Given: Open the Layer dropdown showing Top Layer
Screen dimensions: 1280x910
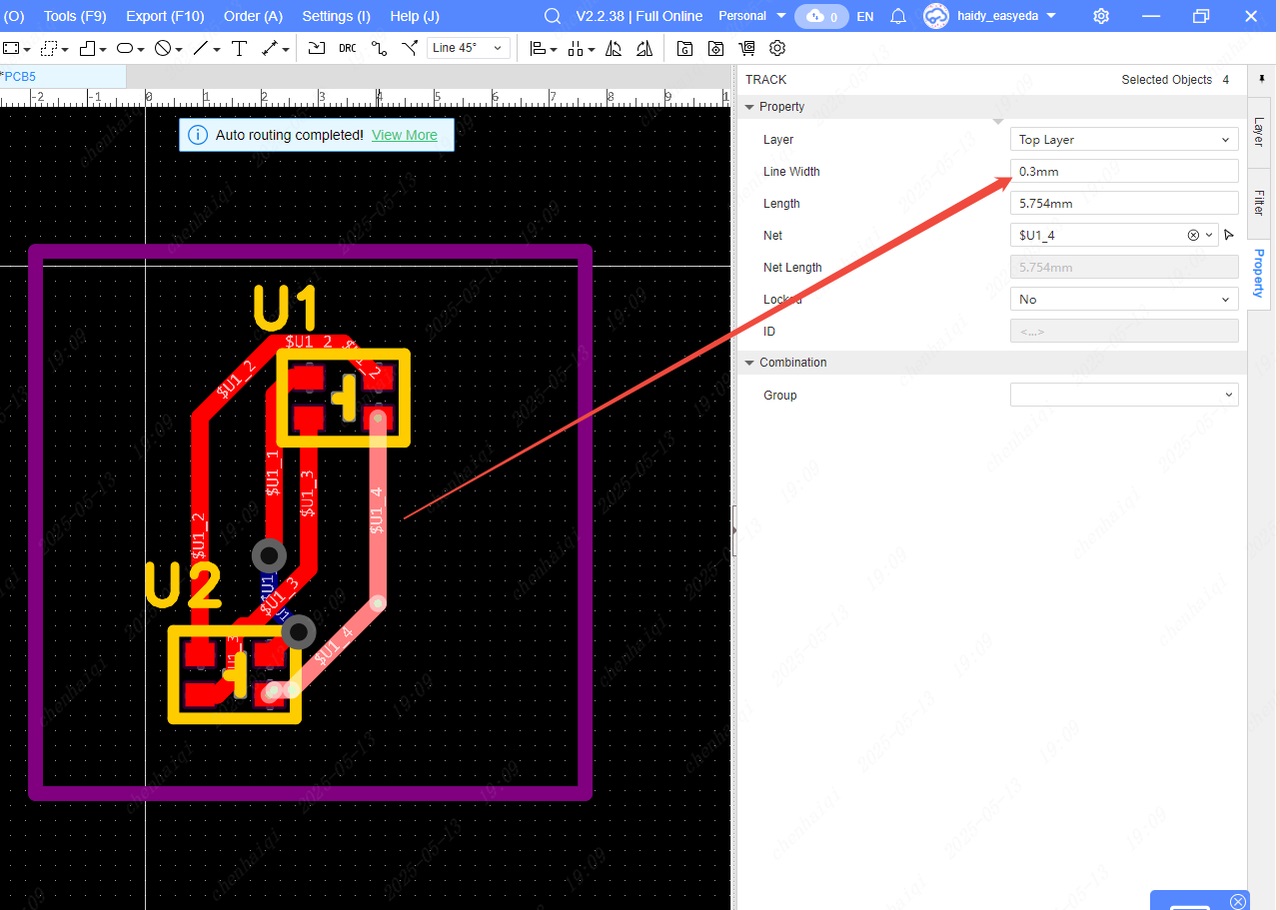Looking at the screenshot, I should tap(1124, 140).
